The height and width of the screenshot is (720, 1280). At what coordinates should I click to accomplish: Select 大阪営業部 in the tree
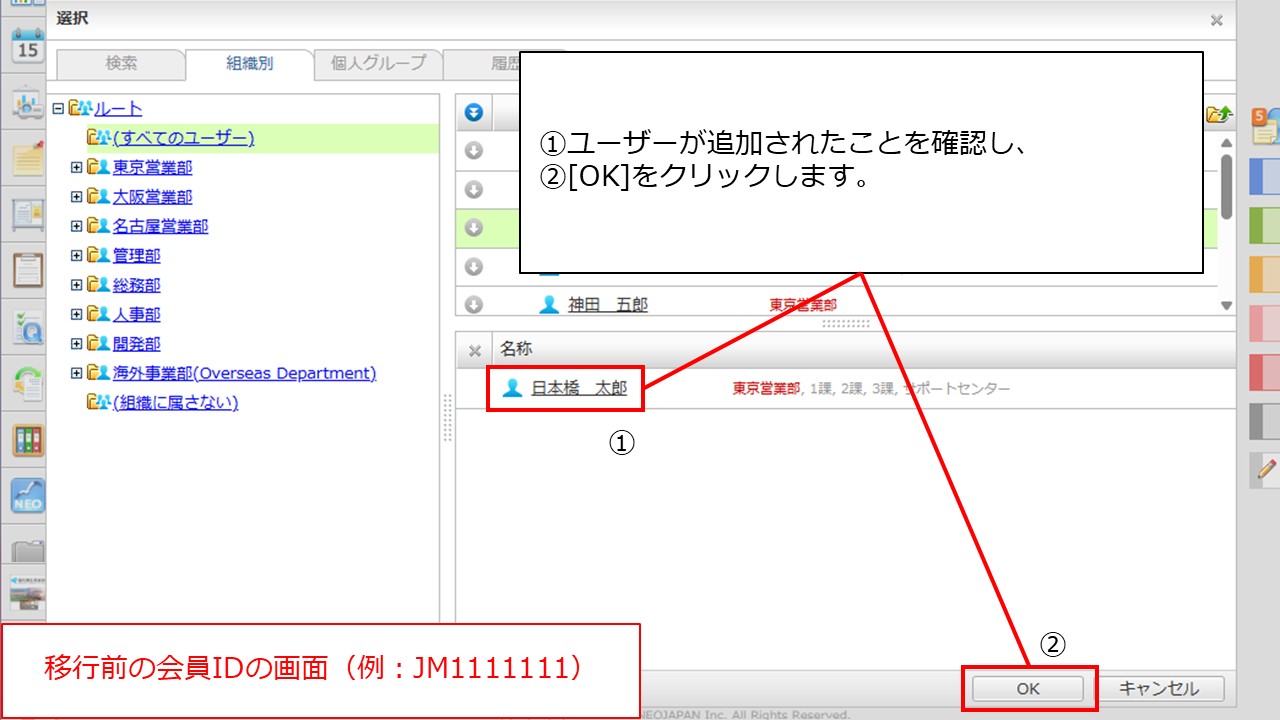click(x=153, y=197)
